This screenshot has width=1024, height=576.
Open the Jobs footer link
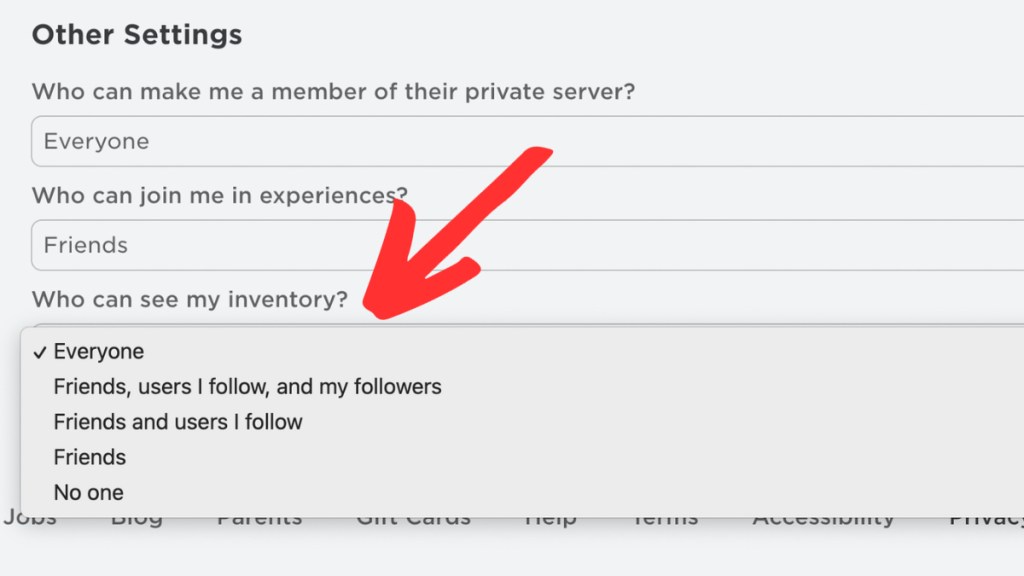(30, 521)
